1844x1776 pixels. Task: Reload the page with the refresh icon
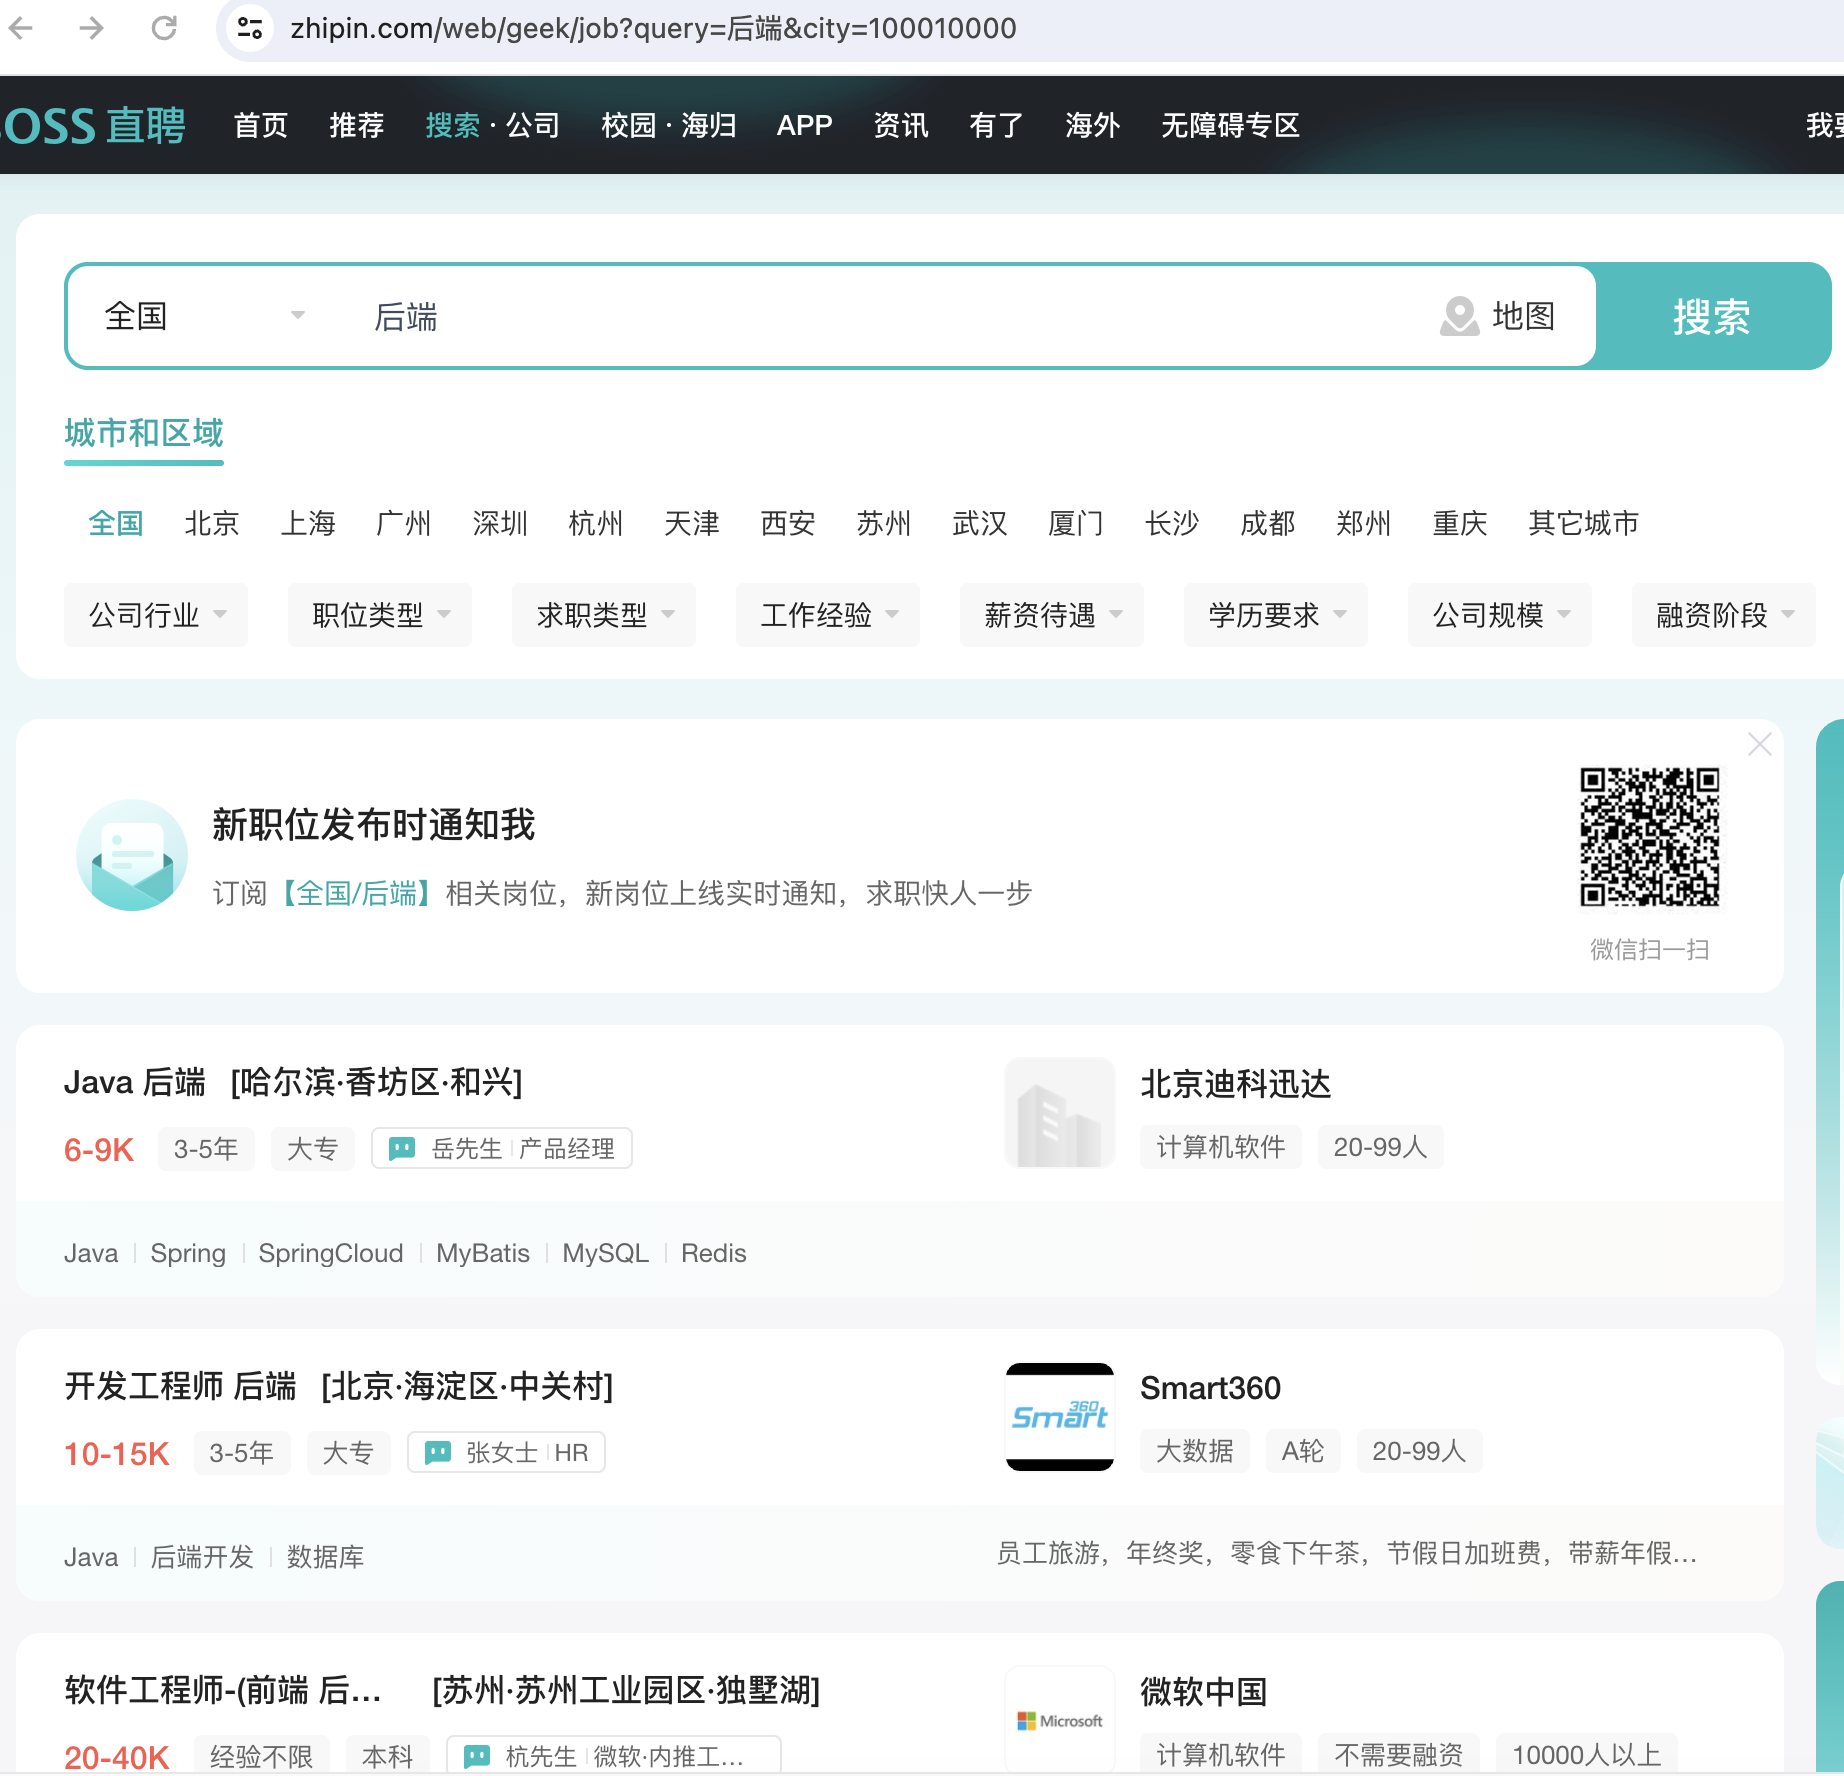[x=164, y=28]
